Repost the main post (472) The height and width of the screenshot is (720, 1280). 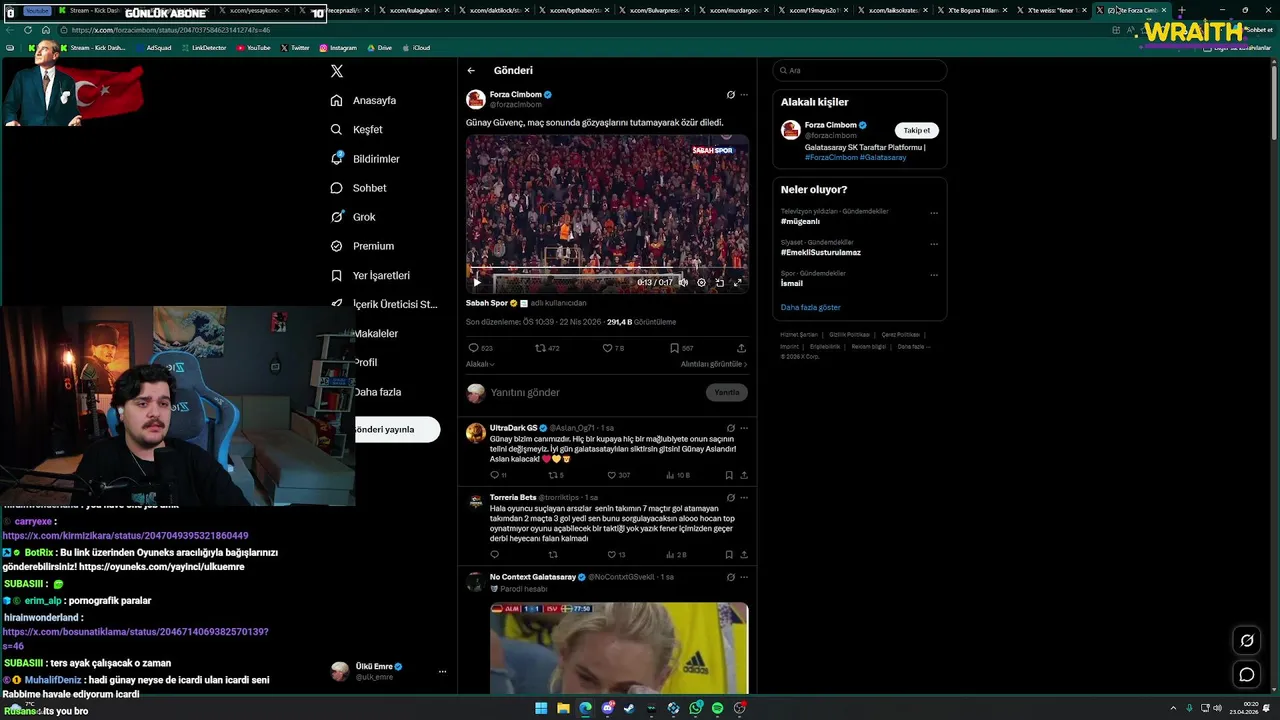[547, 348]
